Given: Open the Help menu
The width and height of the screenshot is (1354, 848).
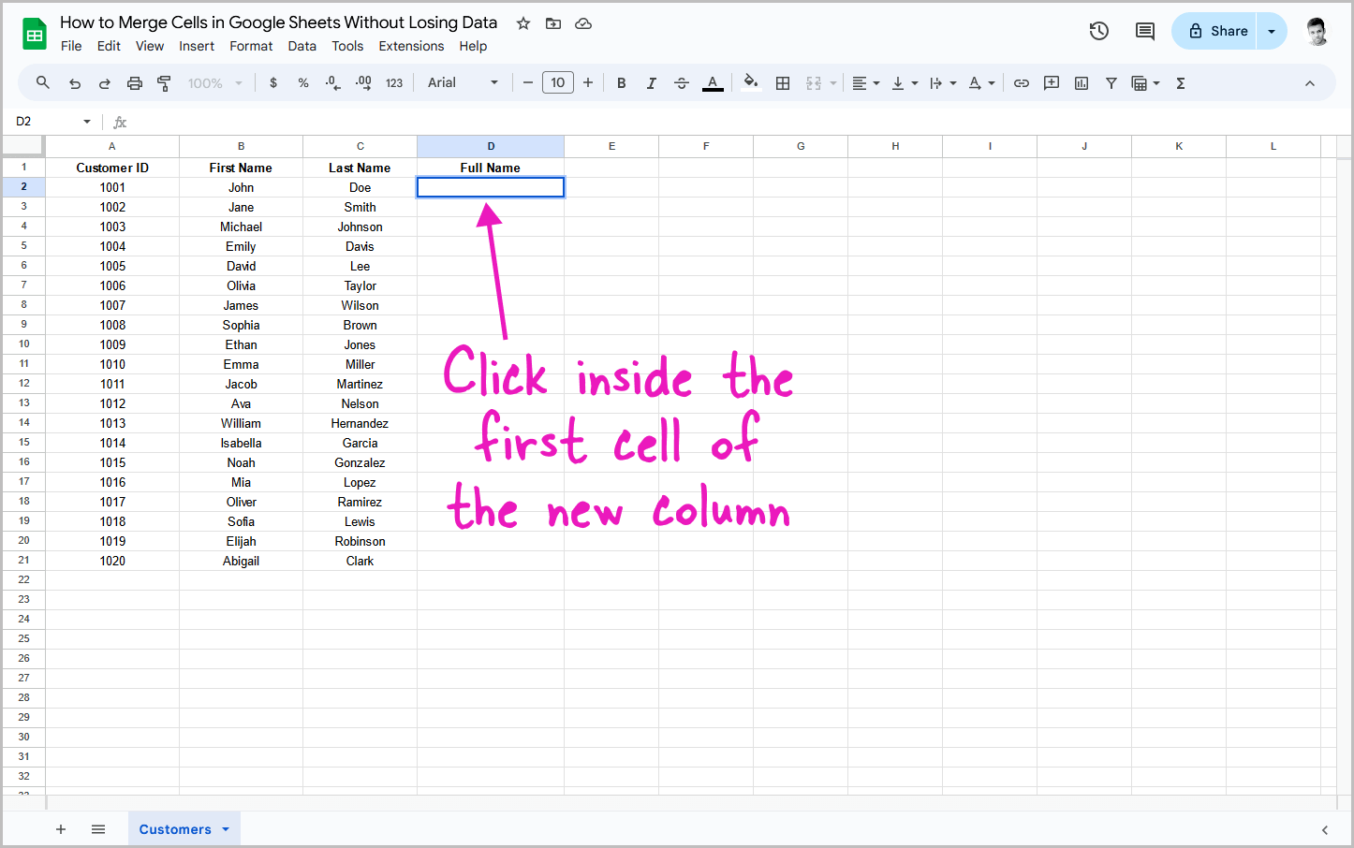Looking at the screenshot, I should pos(473,46).
